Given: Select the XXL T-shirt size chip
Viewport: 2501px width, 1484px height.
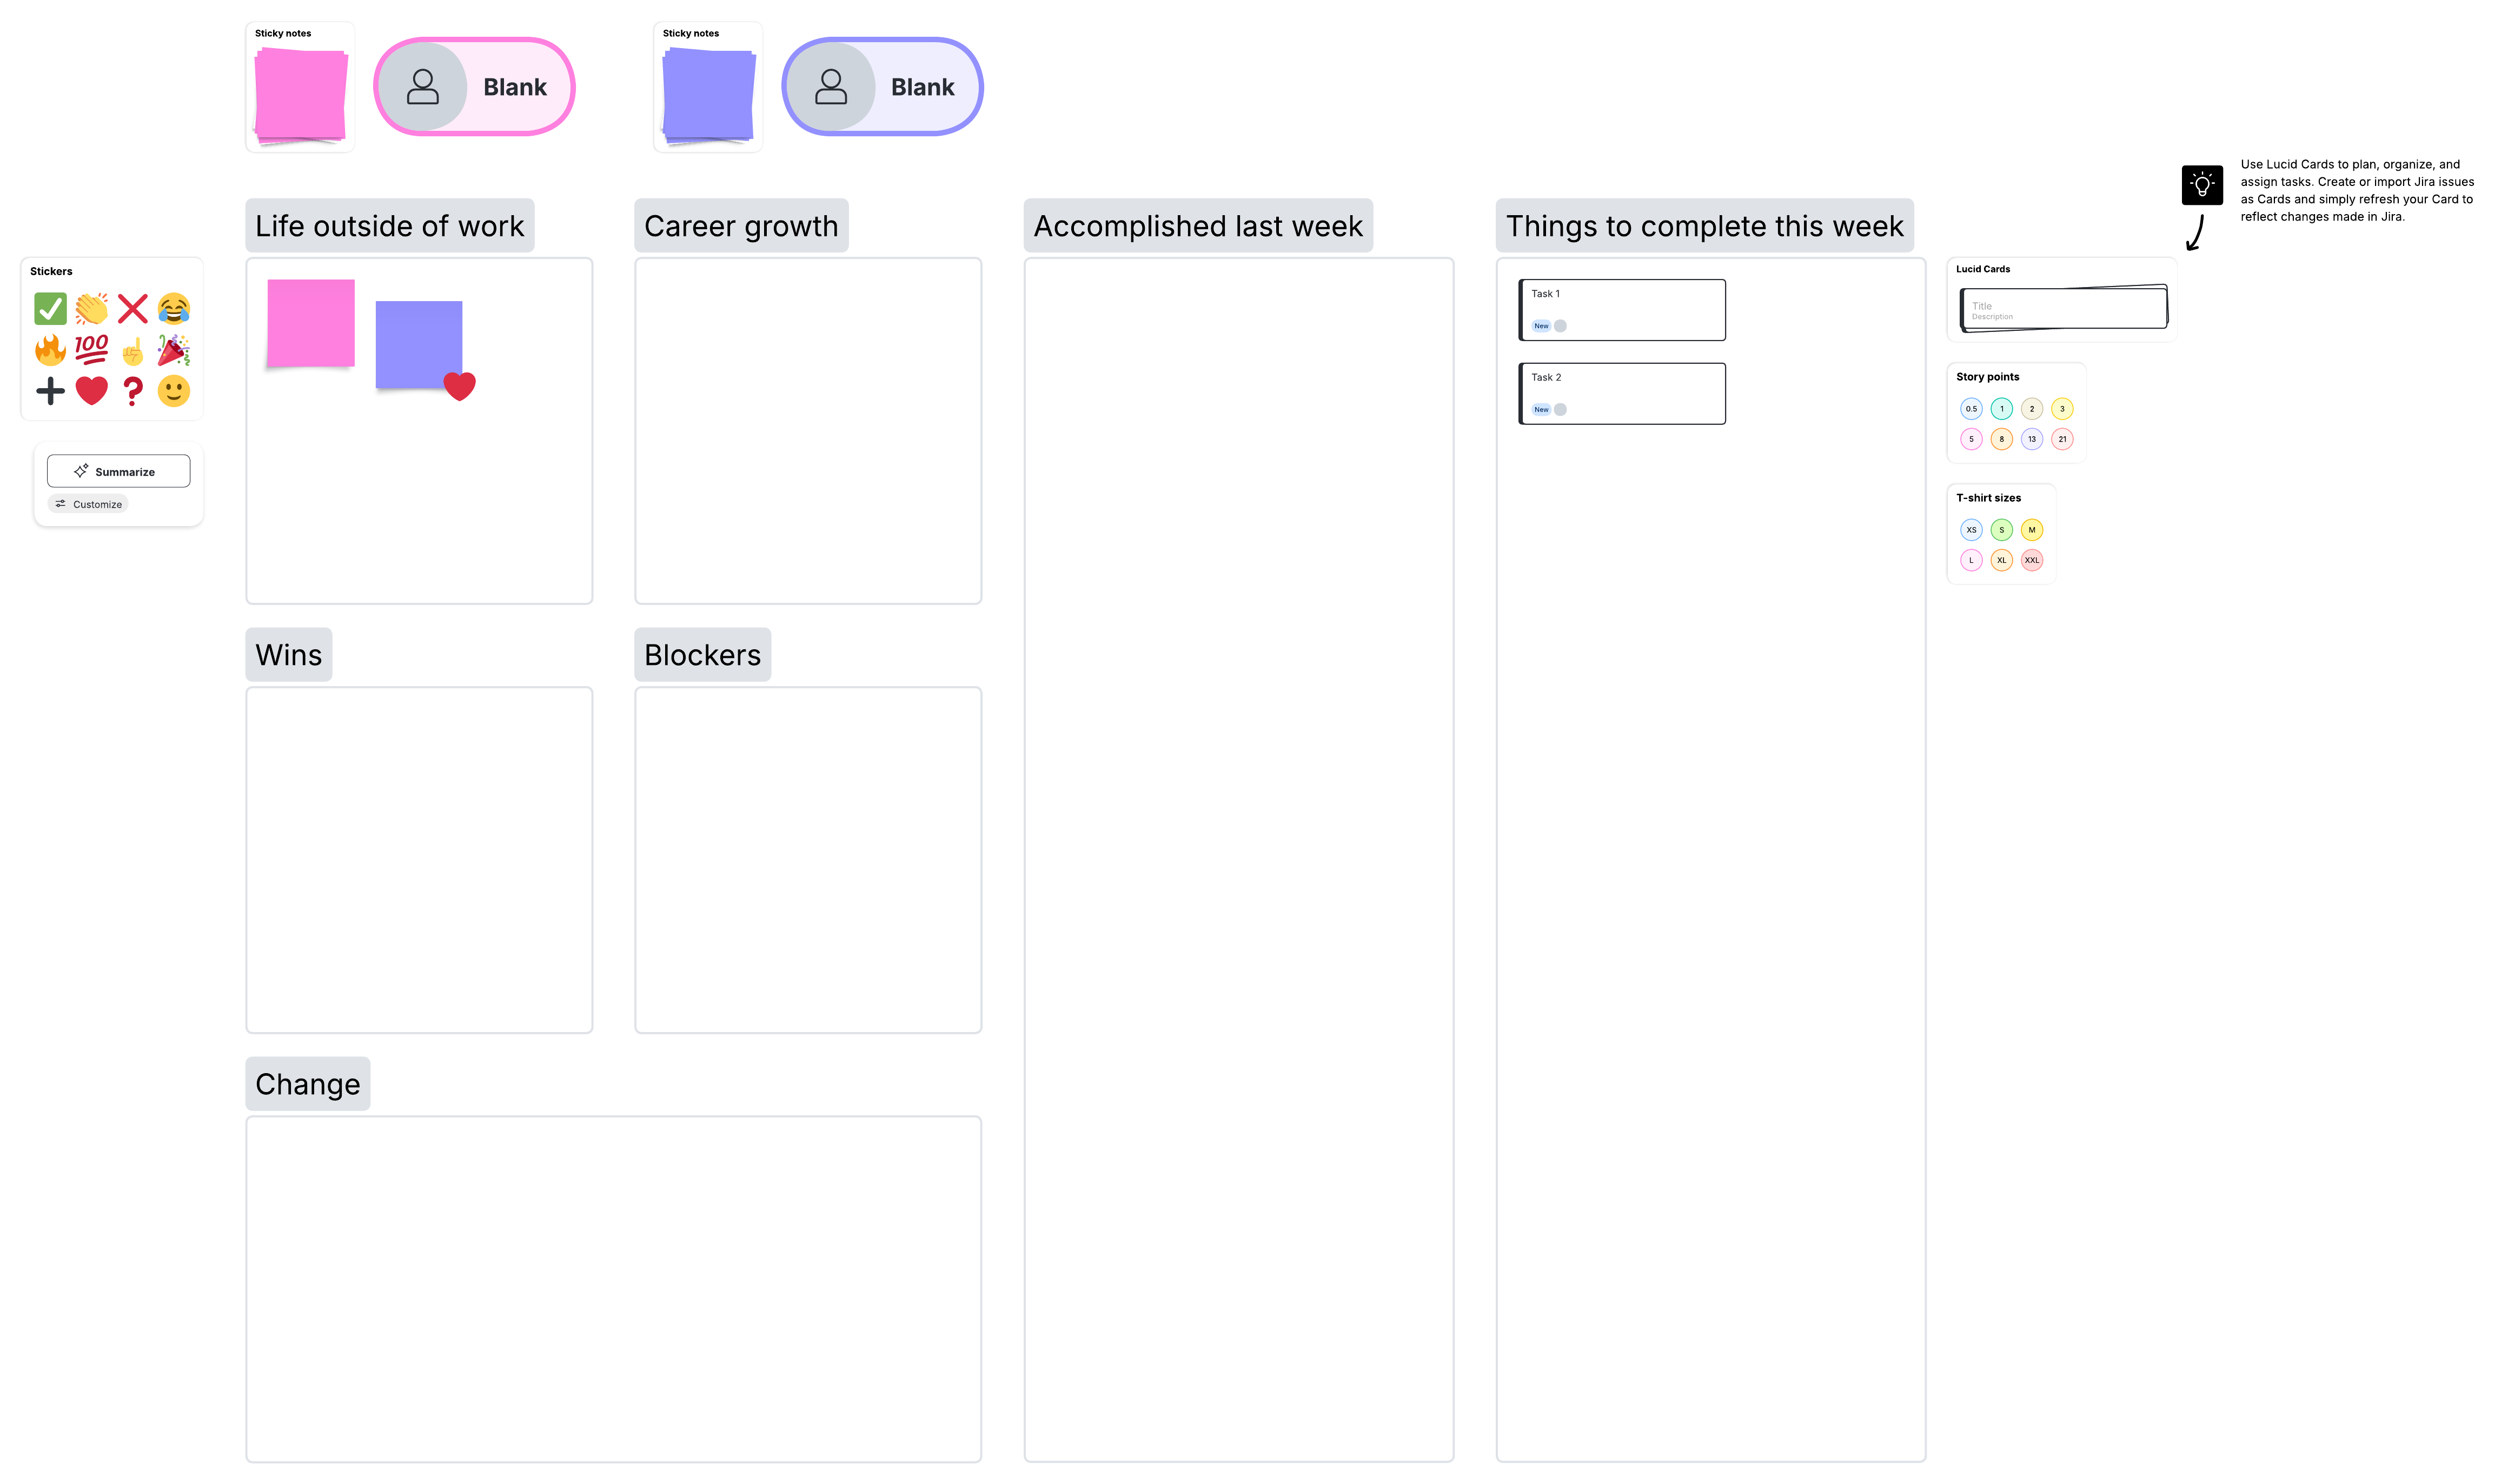Looking at the screenshot, I should click(x=2032, y=560).
